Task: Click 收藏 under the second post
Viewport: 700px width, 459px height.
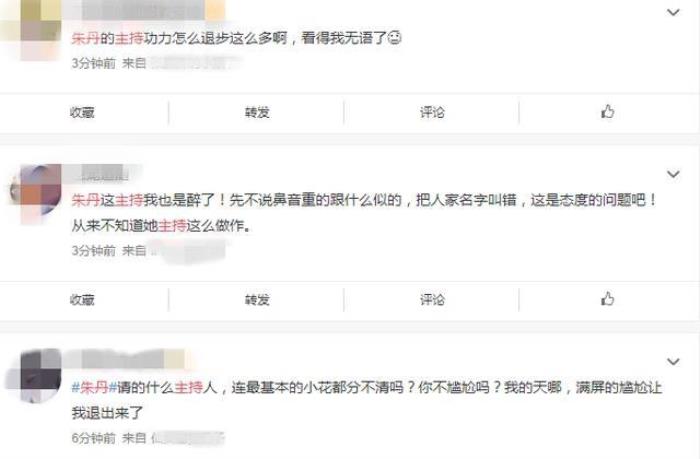Action: tap(82, 300)
